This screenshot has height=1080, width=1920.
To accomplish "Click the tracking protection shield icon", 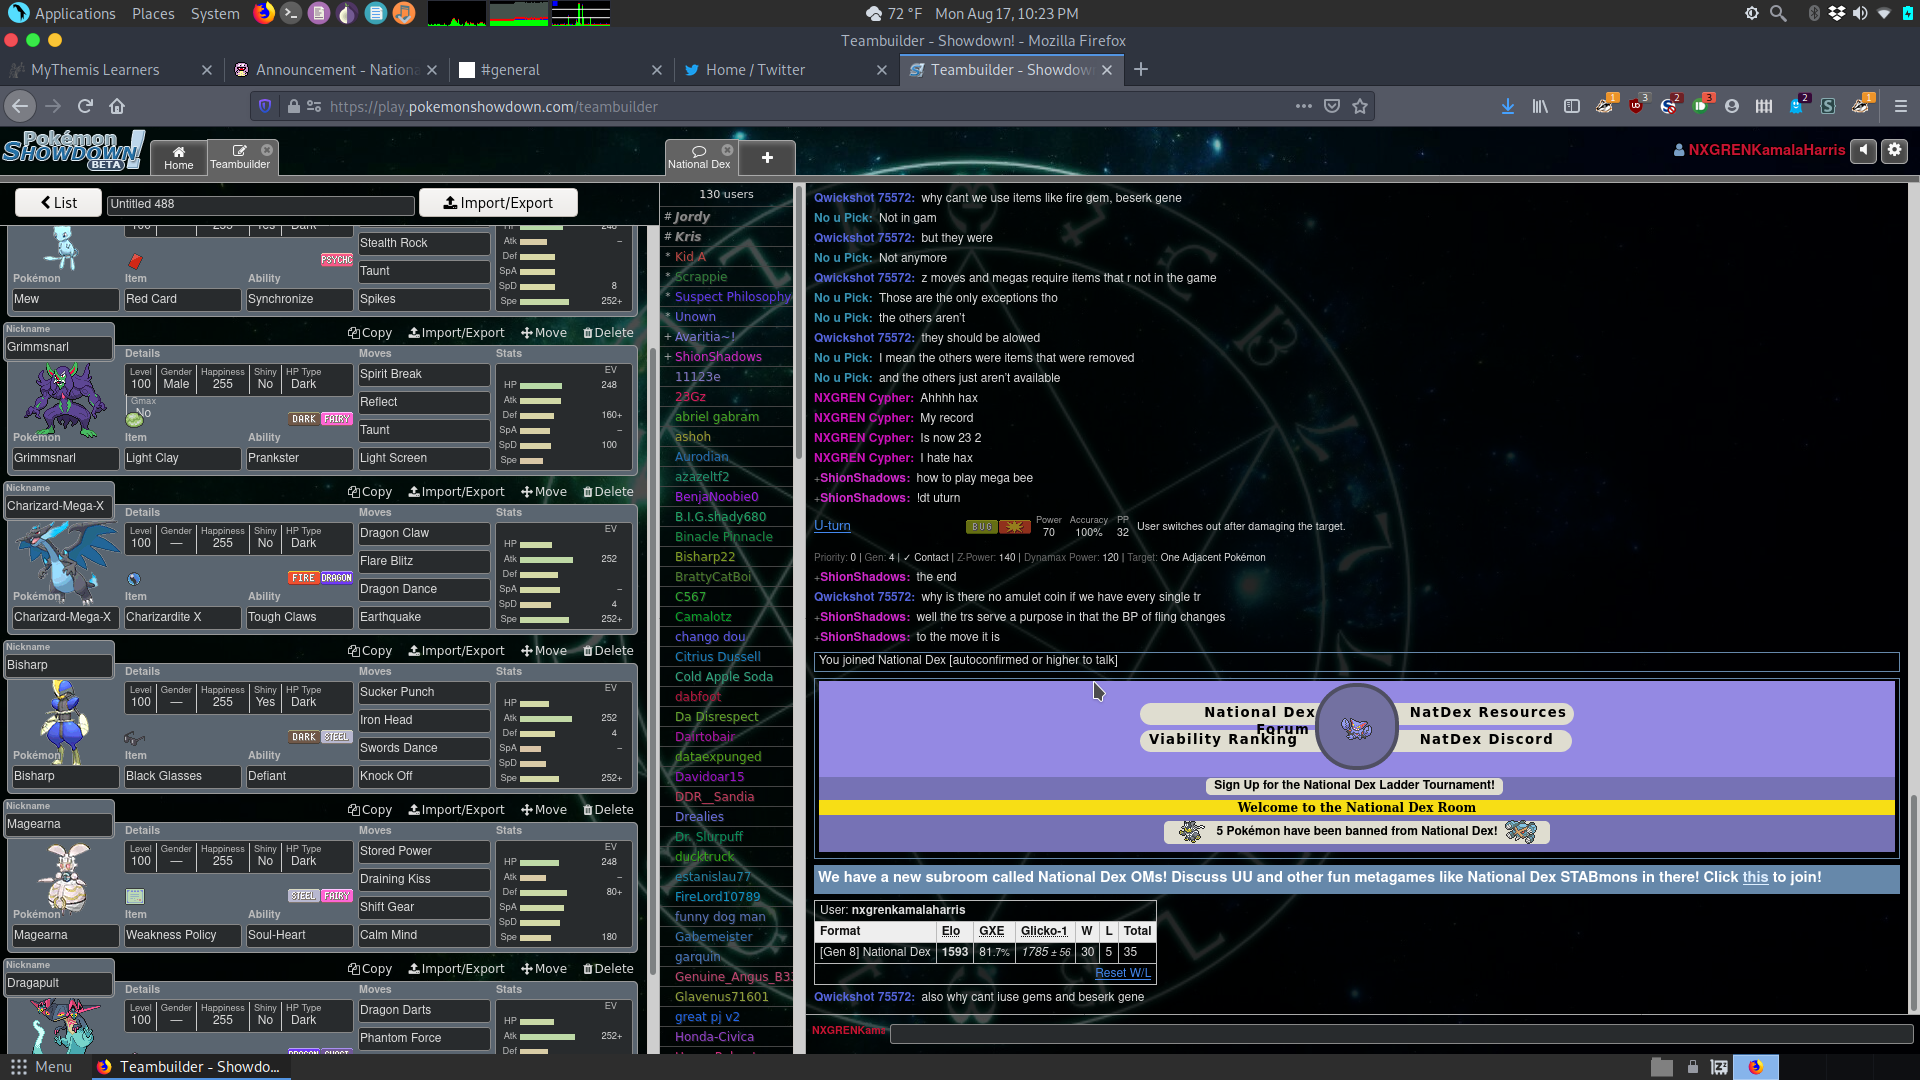I will (x=265, y=106).
